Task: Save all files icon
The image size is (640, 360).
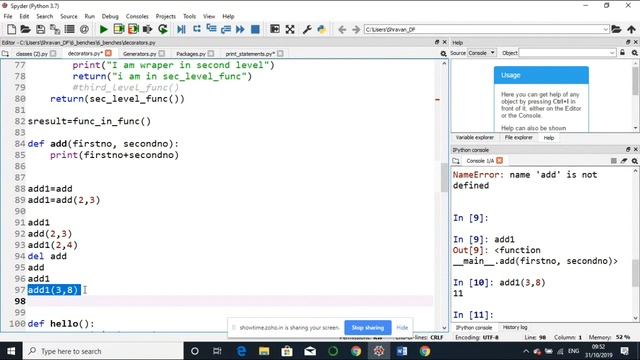Action: tap(55, 29)
